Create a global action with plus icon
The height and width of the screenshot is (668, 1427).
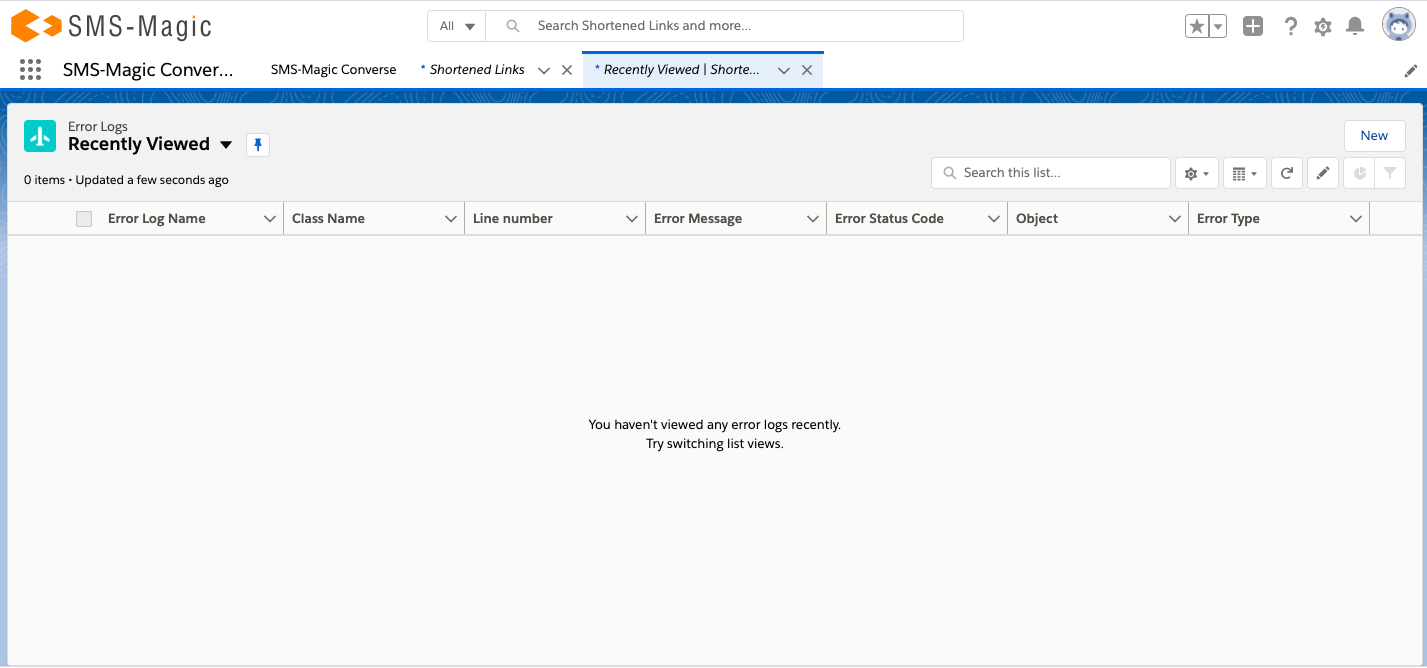click(1252, 26)
